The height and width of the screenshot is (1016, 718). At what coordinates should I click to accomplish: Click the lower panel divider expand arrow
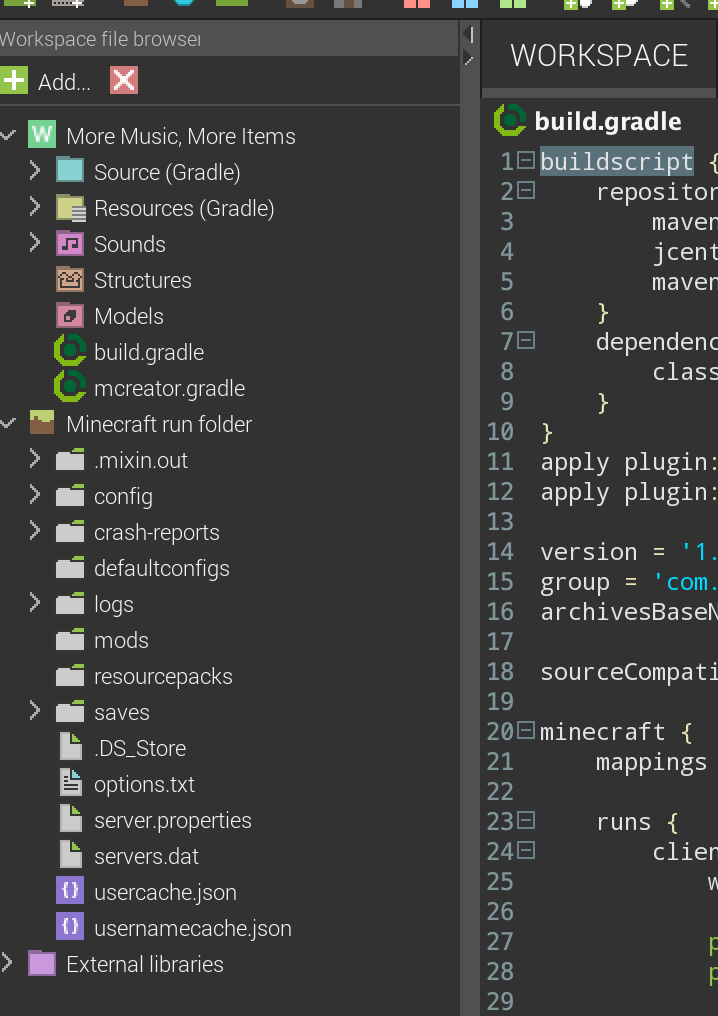469,60
